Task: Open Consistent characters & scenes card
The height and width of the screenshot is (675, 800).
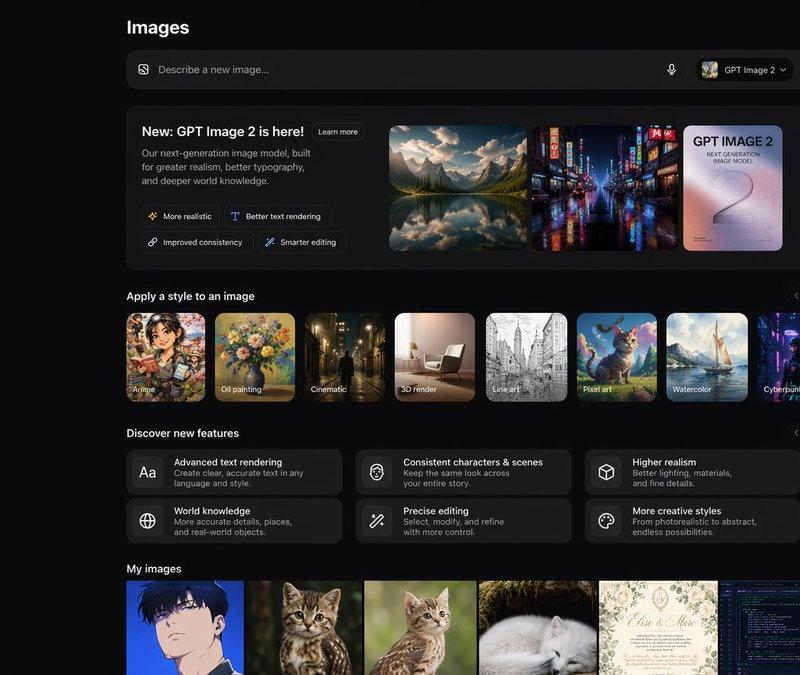Action: [x=463, y=472]
